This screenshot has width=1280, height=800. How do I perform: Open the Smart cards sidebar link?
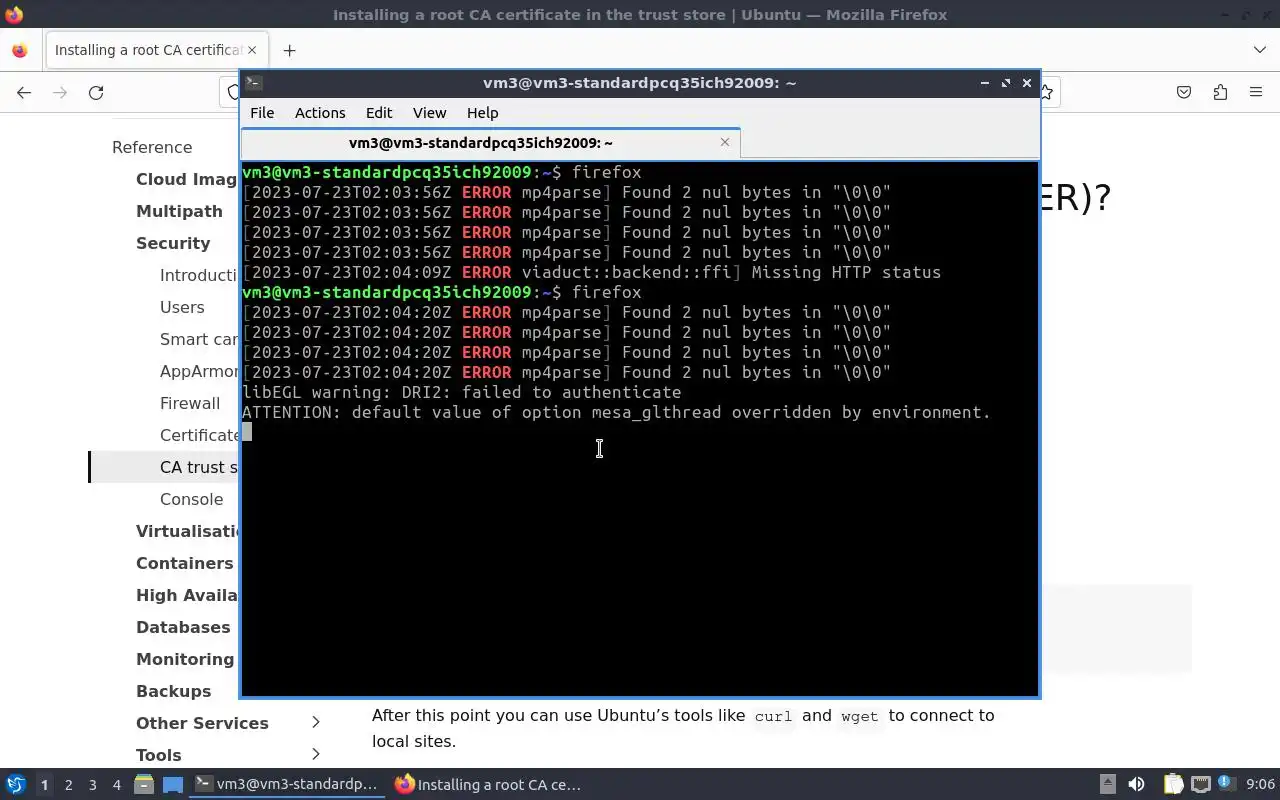(x=199, y=339)
